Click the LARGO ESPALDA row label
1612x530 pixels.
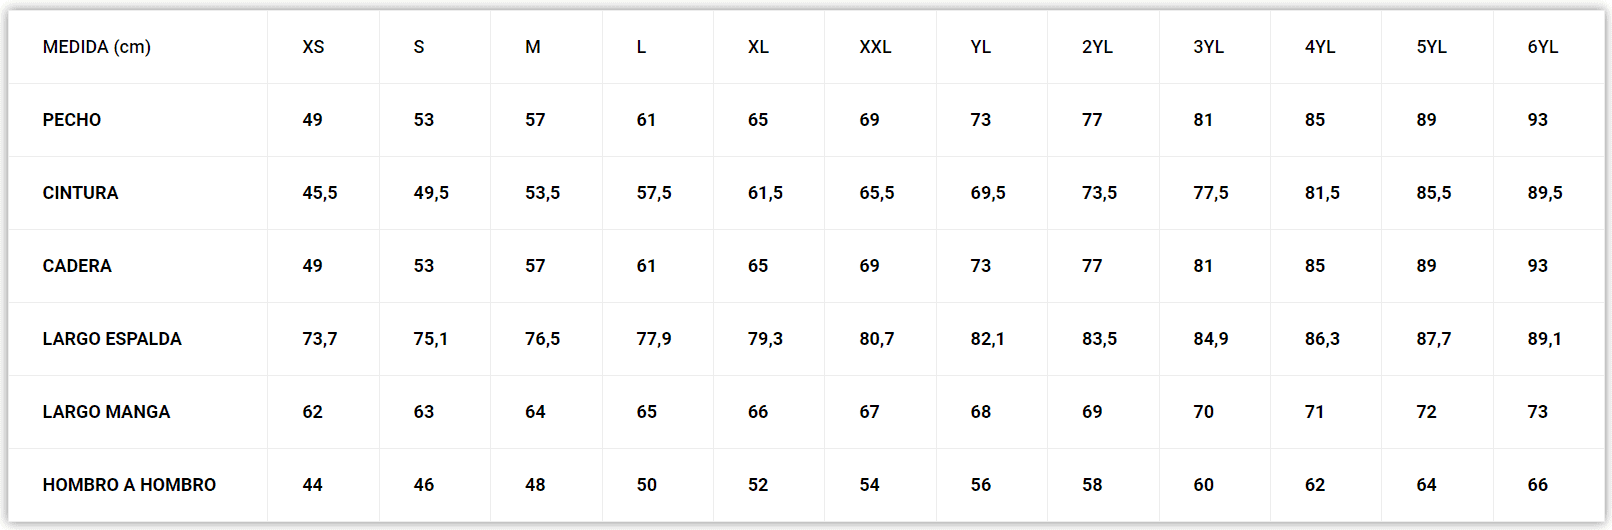[x=112, y=339]
